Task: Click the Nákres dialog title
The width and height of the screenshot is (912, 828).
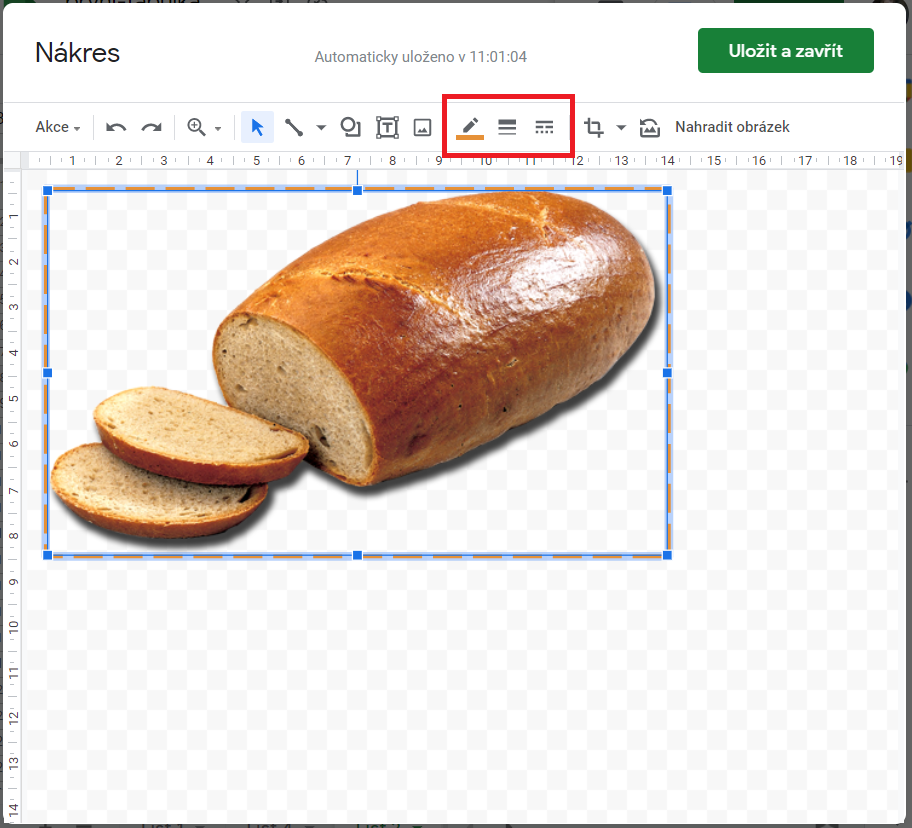Action: coord(77,53)
